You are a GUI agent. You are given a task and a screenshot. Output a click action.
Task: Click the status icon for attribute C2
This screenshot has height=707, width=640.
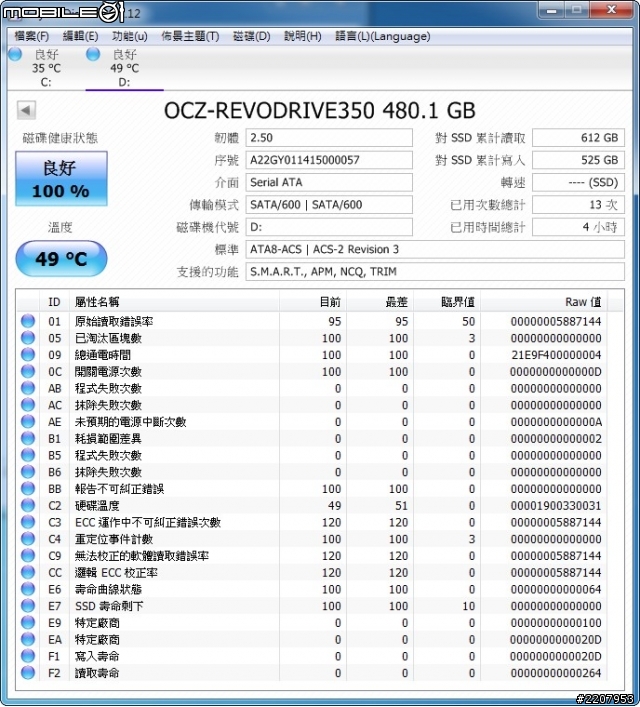[28, 505]
